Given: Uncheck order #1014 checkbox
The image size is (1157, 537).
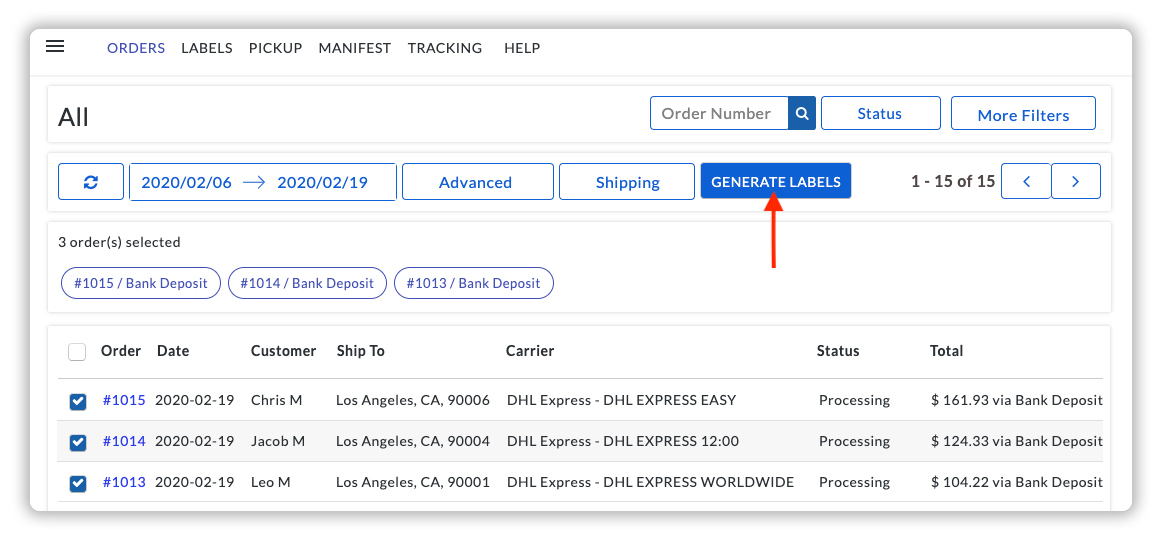Looking at the screenshot, I should (77, 443).
